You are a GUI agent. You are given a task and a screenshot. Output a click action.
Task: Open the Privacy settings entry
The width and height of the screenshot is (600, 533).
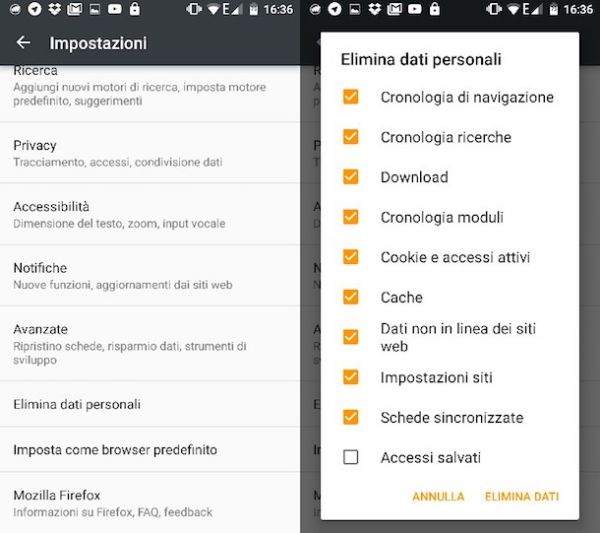click(150, 153)
